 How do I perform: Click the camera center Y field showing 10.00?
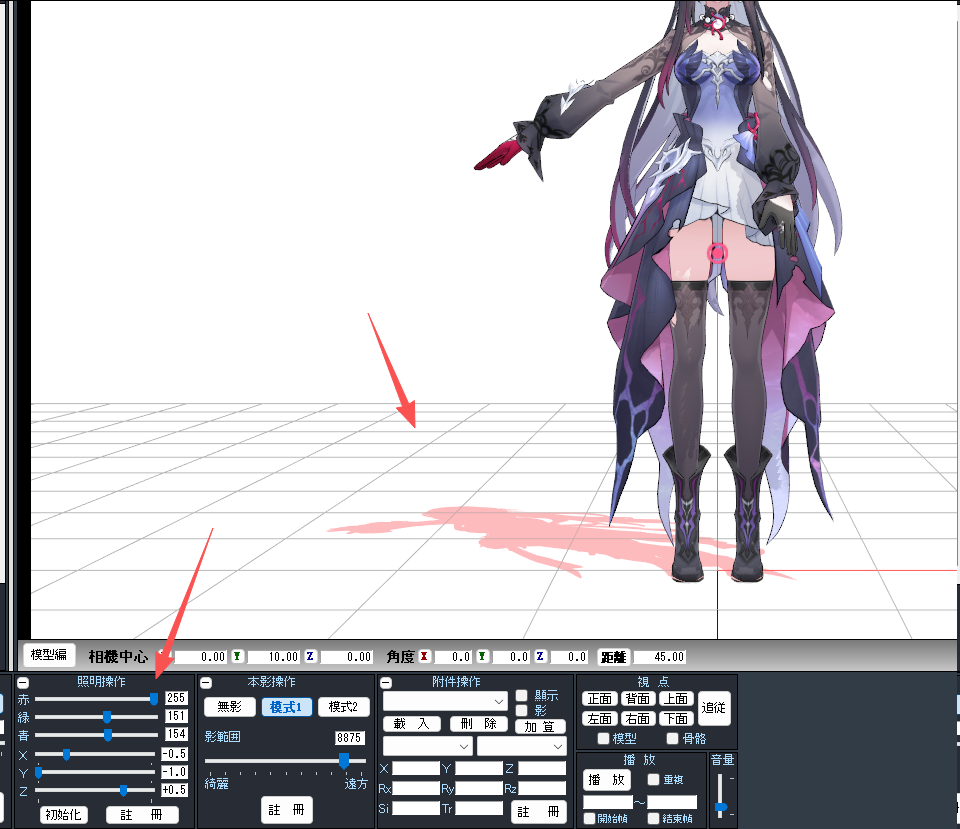(x=273, y=657)
